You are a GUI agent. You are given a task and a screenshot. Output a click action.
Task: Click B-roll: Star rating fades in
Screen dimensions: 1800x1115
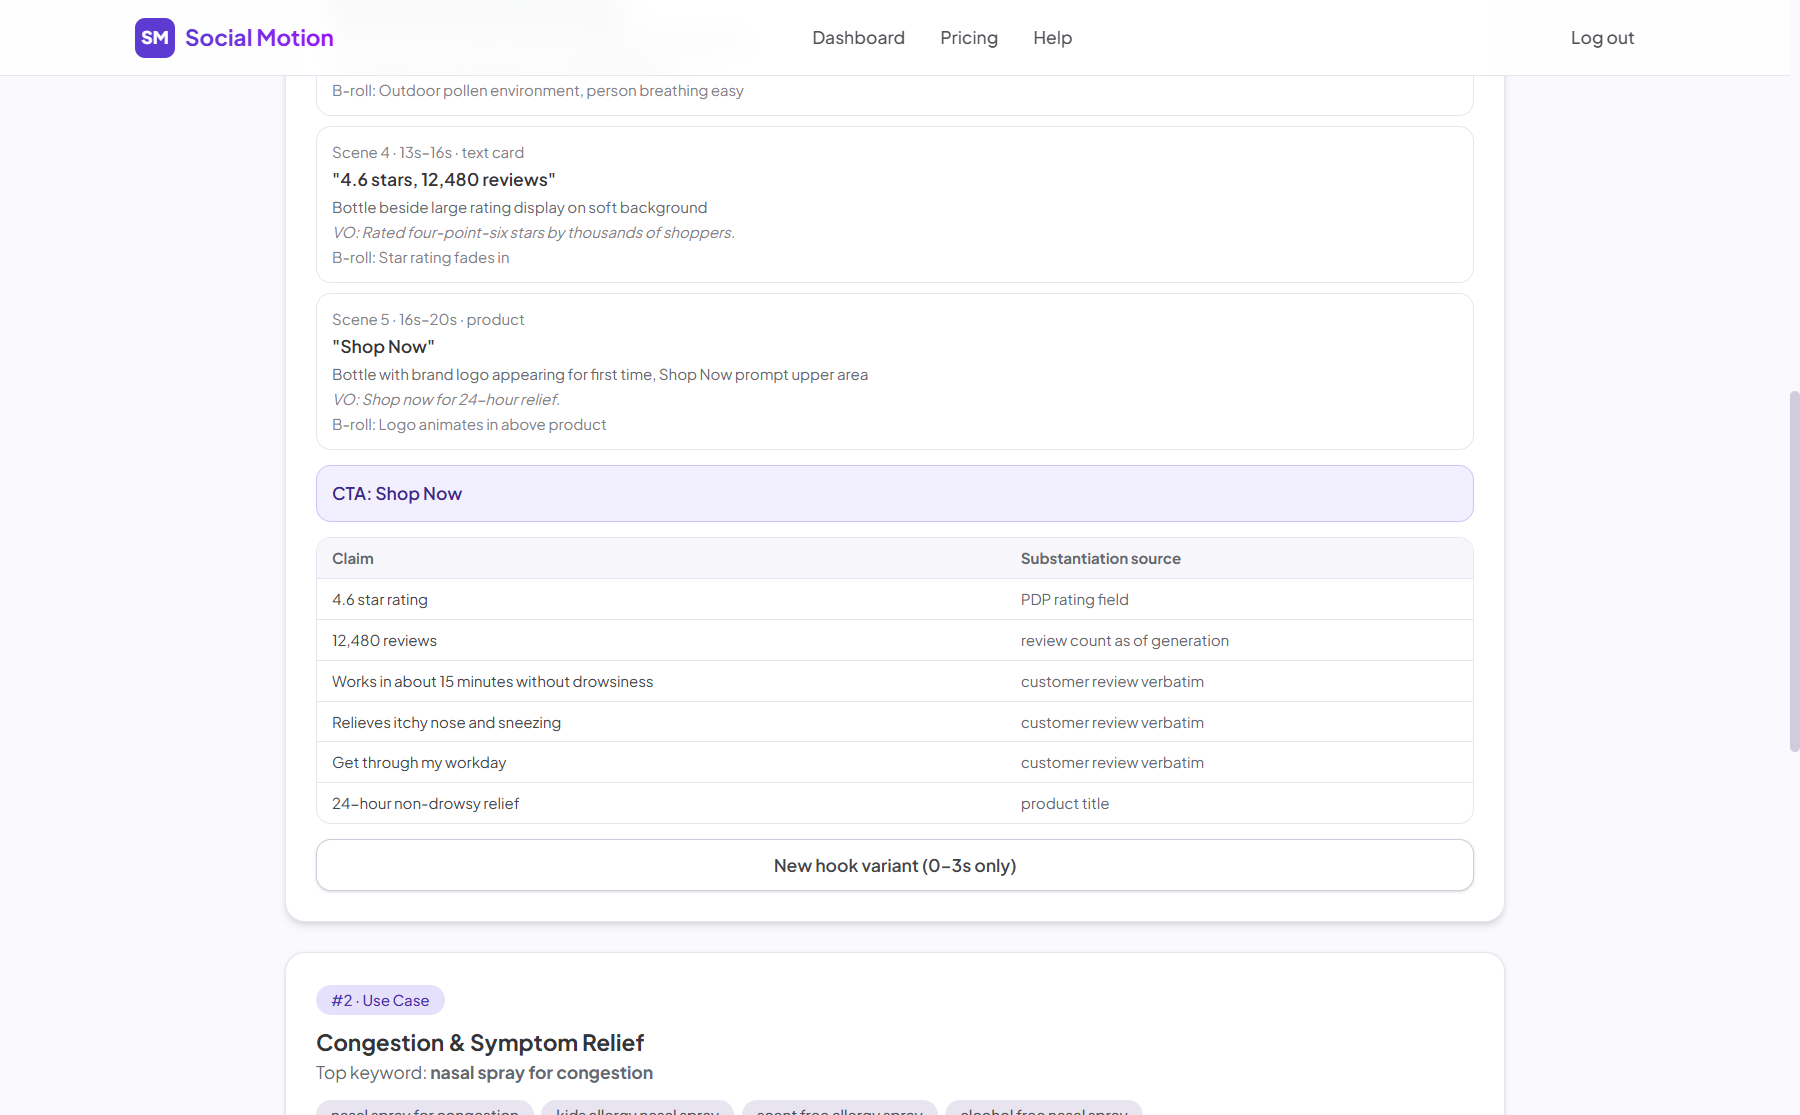point(421,258)
